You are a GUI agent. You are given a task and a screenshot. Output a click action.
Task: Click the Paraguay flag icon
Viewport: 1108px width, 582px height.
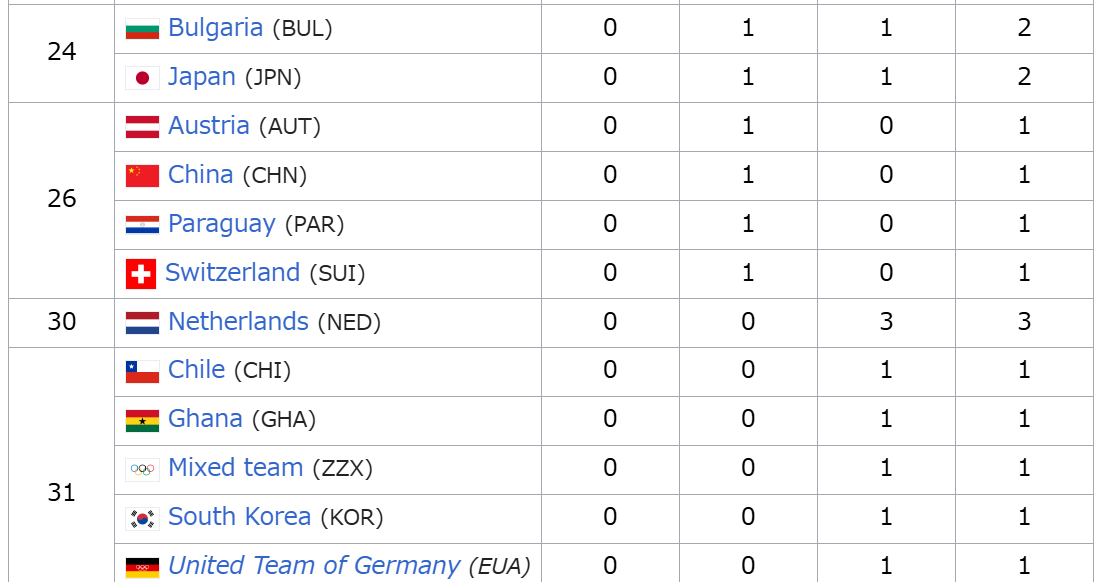pyautogui.click(x=142, y=225)
